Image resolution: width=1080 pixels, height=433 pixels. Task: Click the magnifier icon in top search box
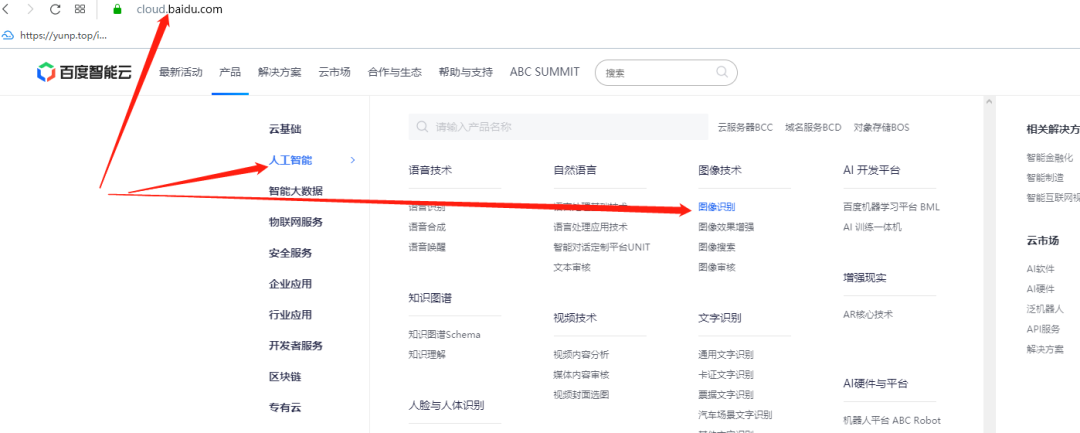(722, 72)
